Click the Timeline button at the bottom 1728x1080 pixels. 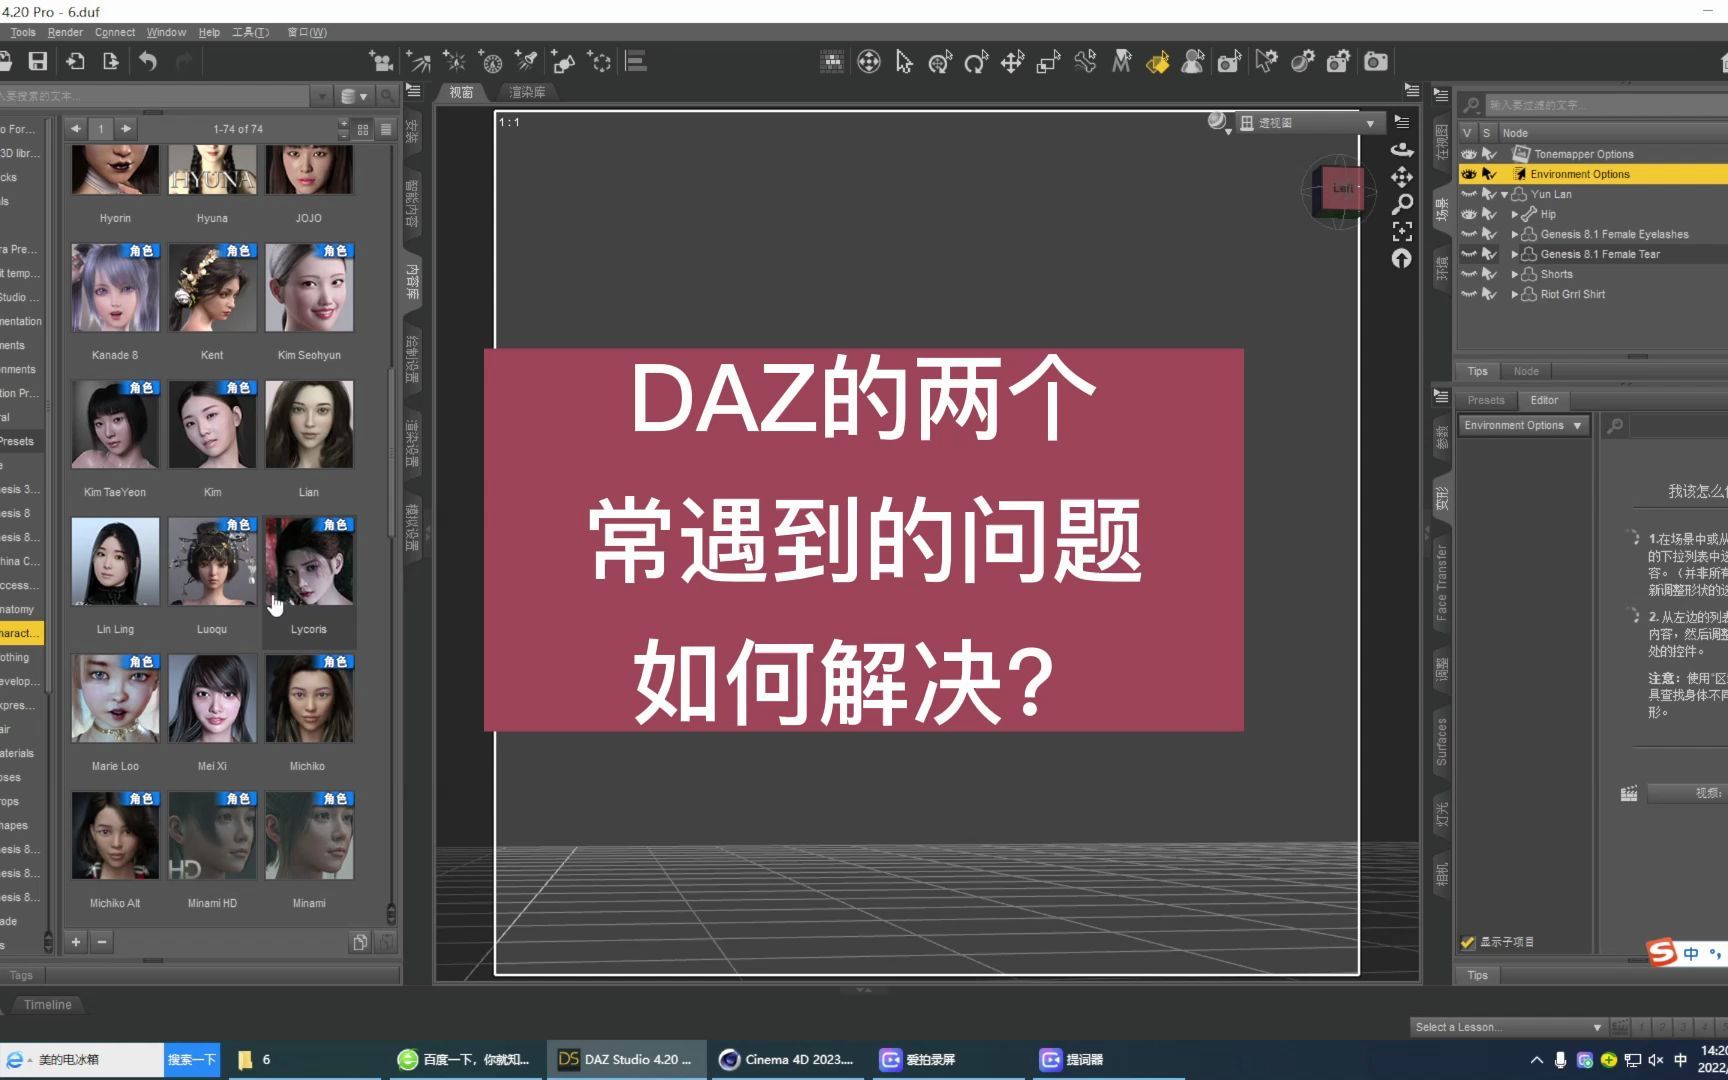[x=47, y=1004]
